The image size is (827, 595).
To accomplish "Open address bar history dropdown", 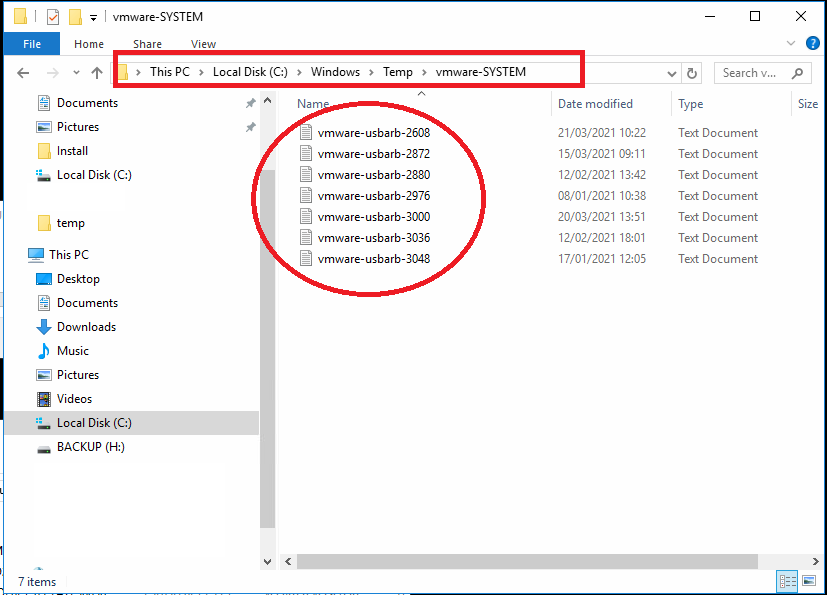I will pyautogui.click(x=671, y=73).
